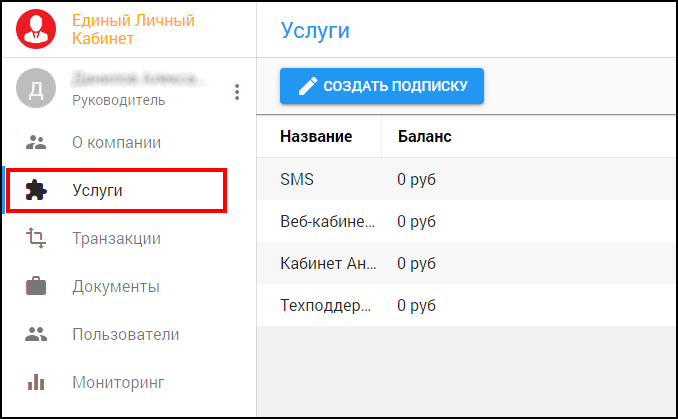This screenshot has width=678, height=419.
Task: Open the Транзакции sidebar section
Action: (x=116, y=238)
